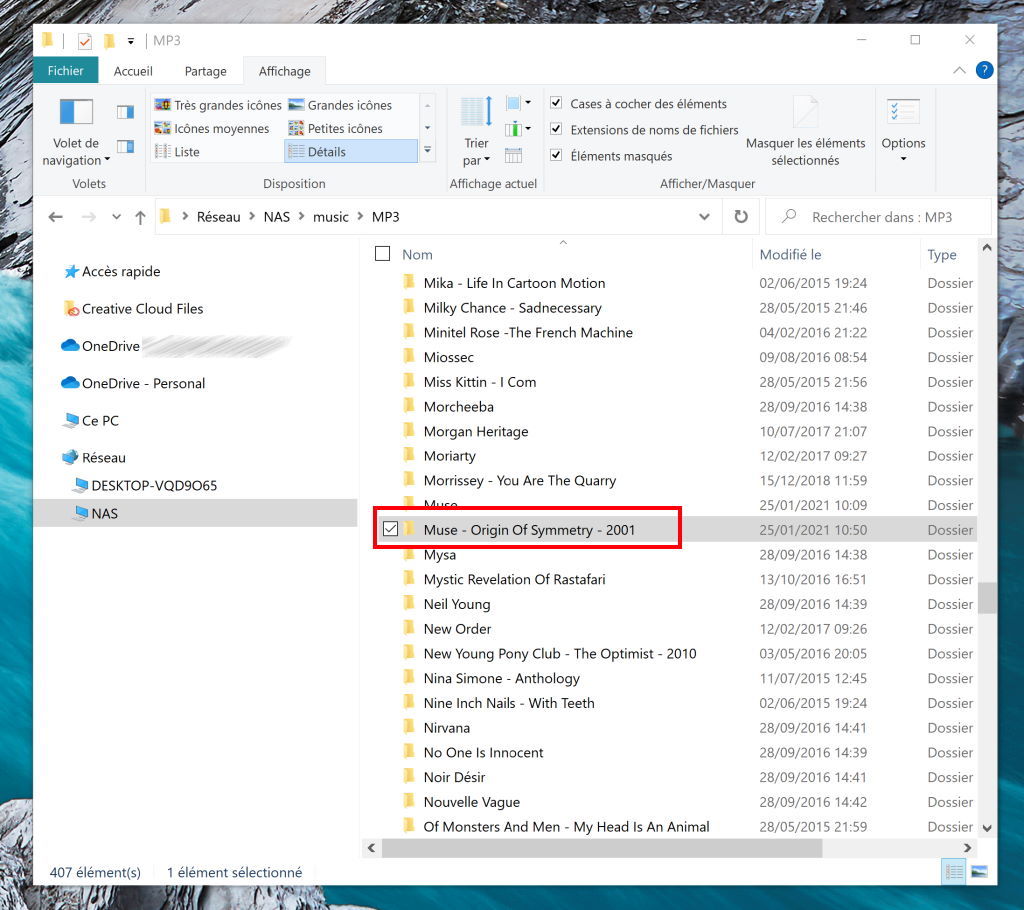This screenshot has width=1024, height=910.
Task: Click the New folder quick access icon
Action: (x=109, y=41)
